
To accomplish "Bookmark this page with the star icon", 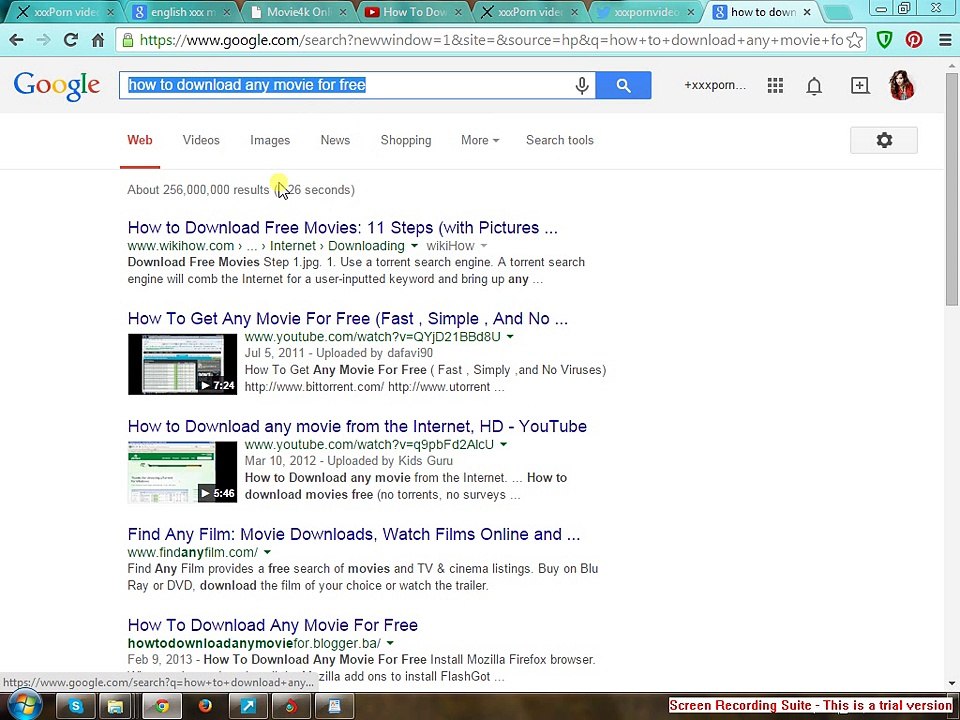I will 855,40.
